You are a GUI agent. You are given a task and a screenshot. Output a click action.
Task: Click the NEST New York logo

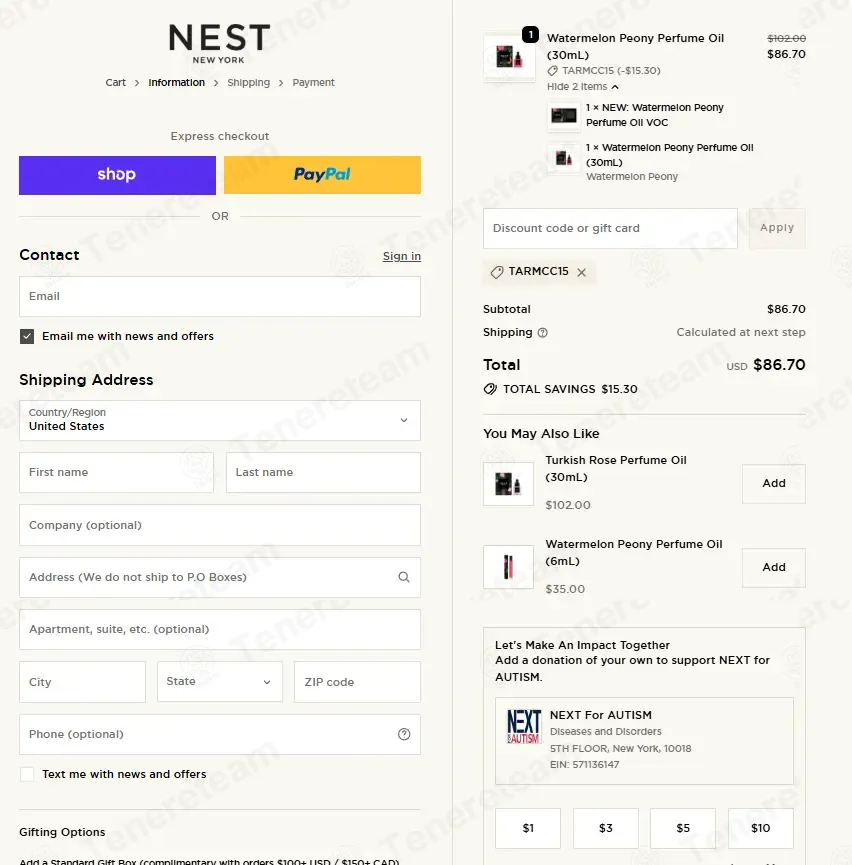click(220, 43)
